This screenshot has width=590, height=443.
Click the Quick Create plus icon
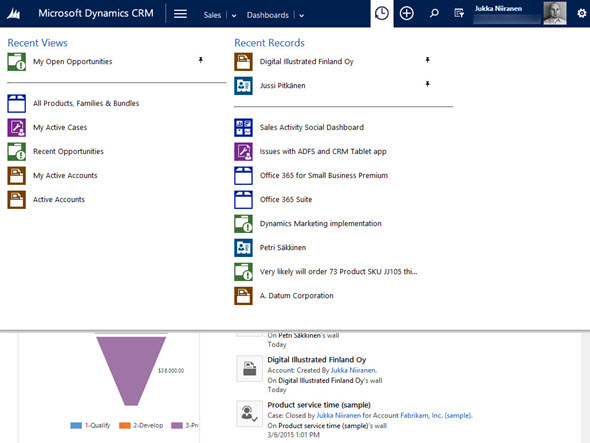click(x=406, y=14)
